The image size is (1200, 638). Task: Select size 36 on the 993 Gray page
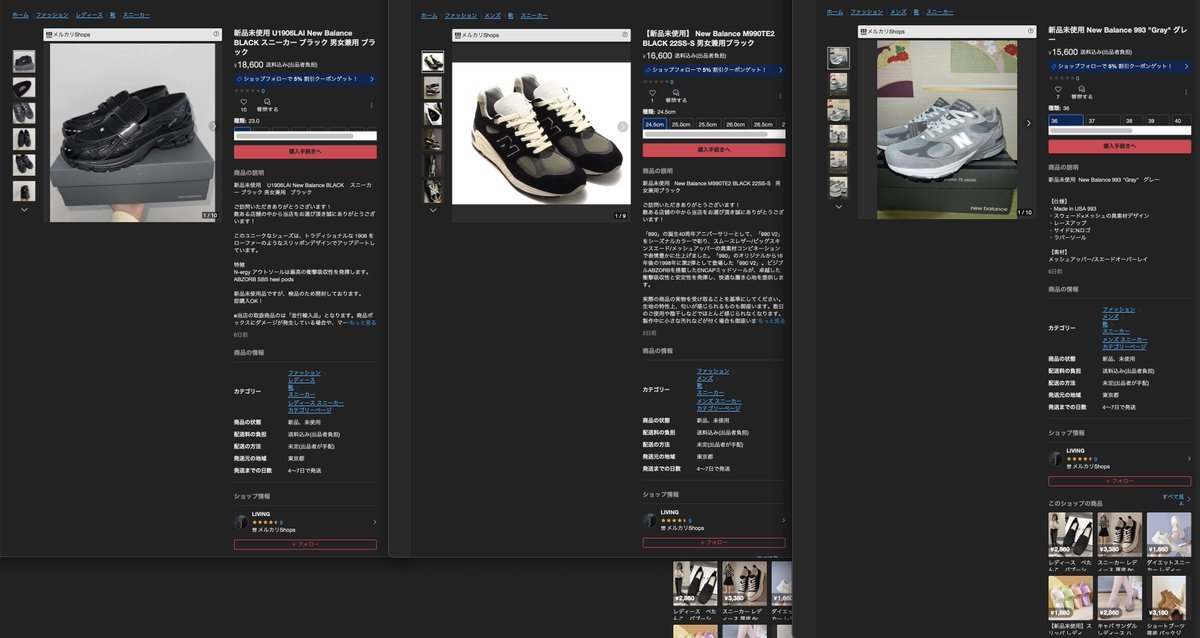(1066, 120)
